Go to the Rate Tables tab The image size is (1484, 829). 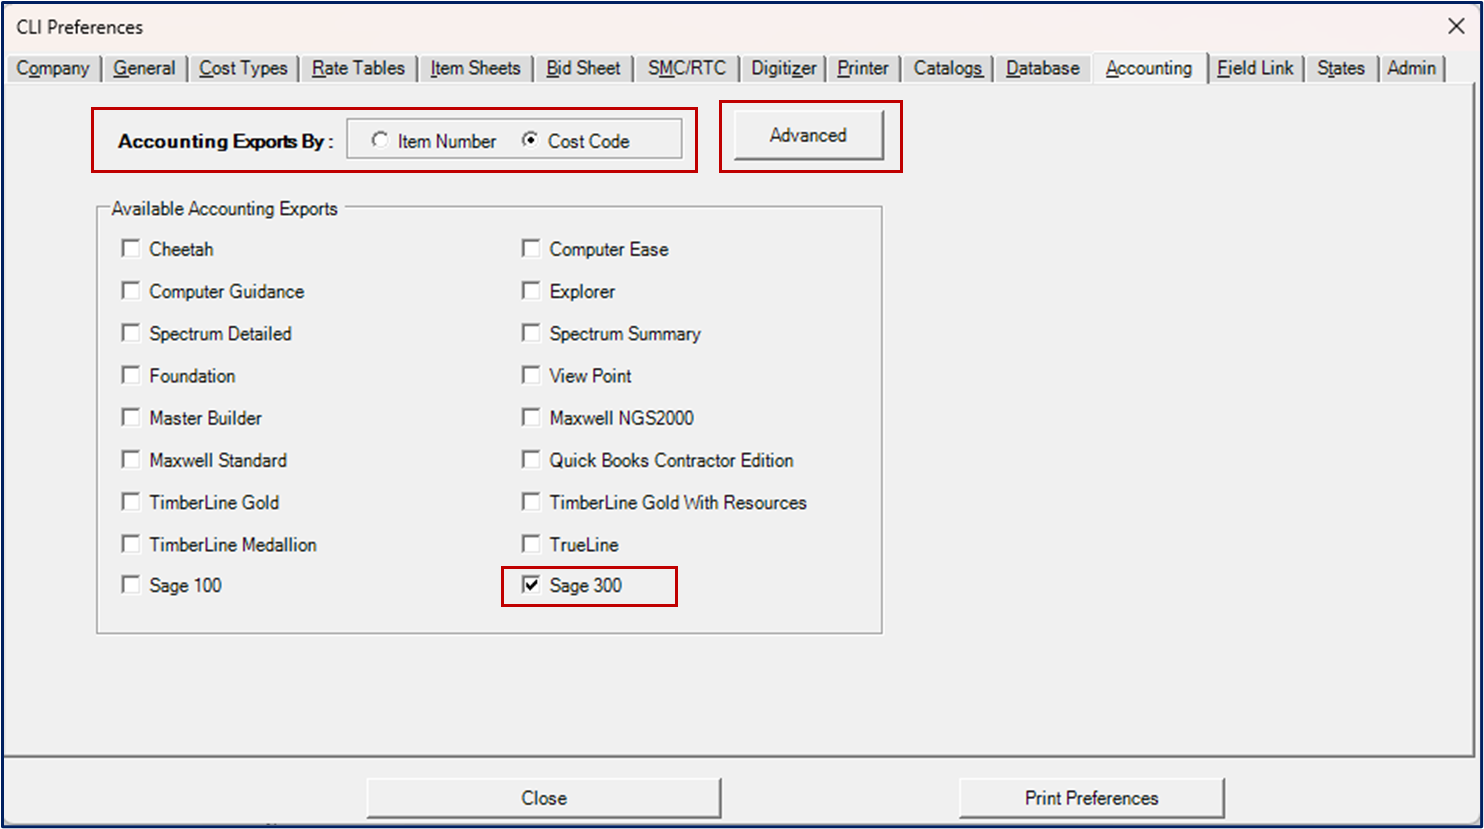coord(358,68)
